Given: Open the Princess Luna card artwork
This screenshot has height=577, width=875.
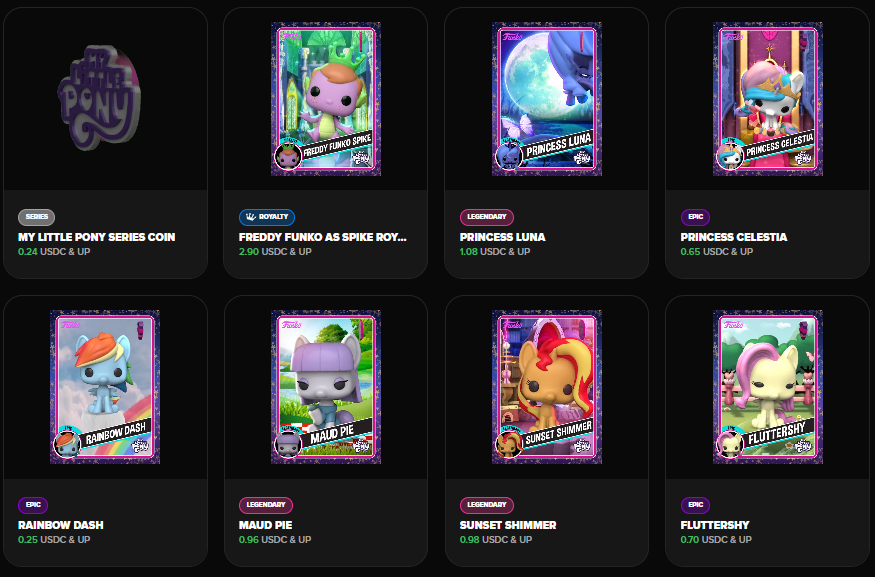Looking at the screenshot, I should [547, 99].
